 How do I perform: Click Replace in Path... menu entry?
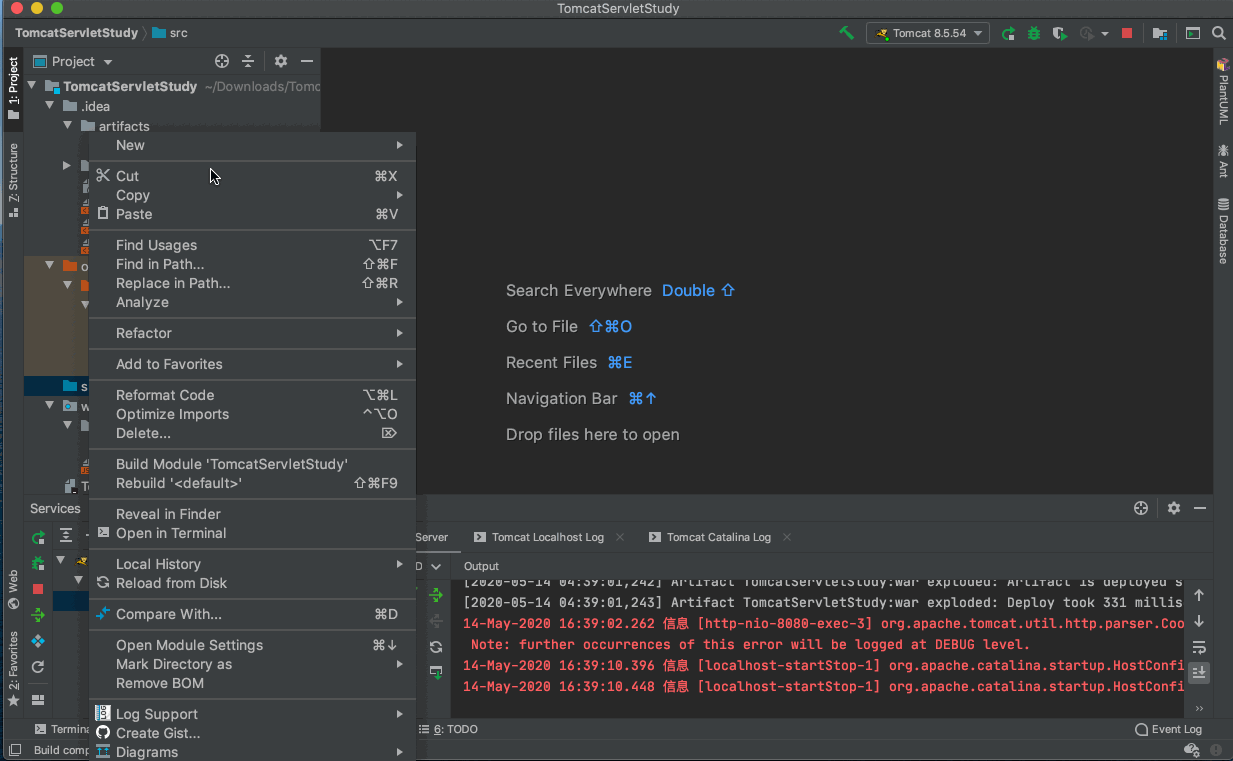click(252, 283)
